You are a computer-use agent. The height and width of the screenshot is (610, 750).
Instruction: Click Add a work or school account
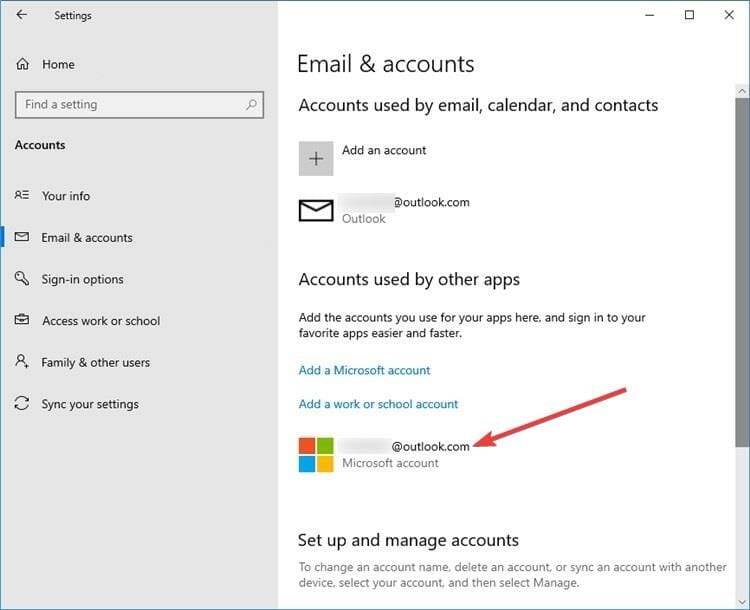378,404
